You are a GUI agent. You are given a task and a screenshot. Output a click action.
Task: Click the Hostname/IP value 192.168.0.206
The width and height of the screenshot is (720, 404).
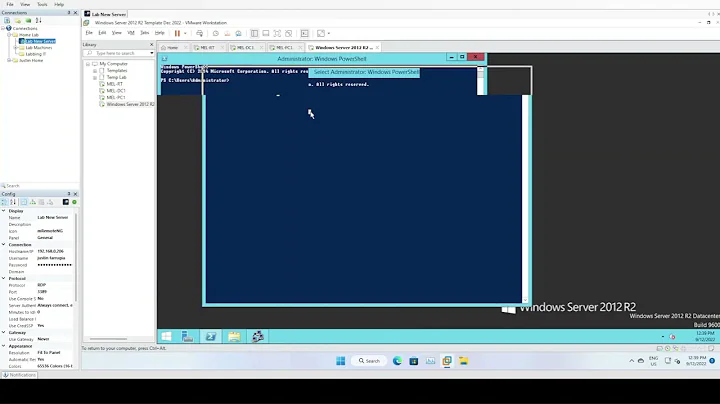(x=51, y=251)
